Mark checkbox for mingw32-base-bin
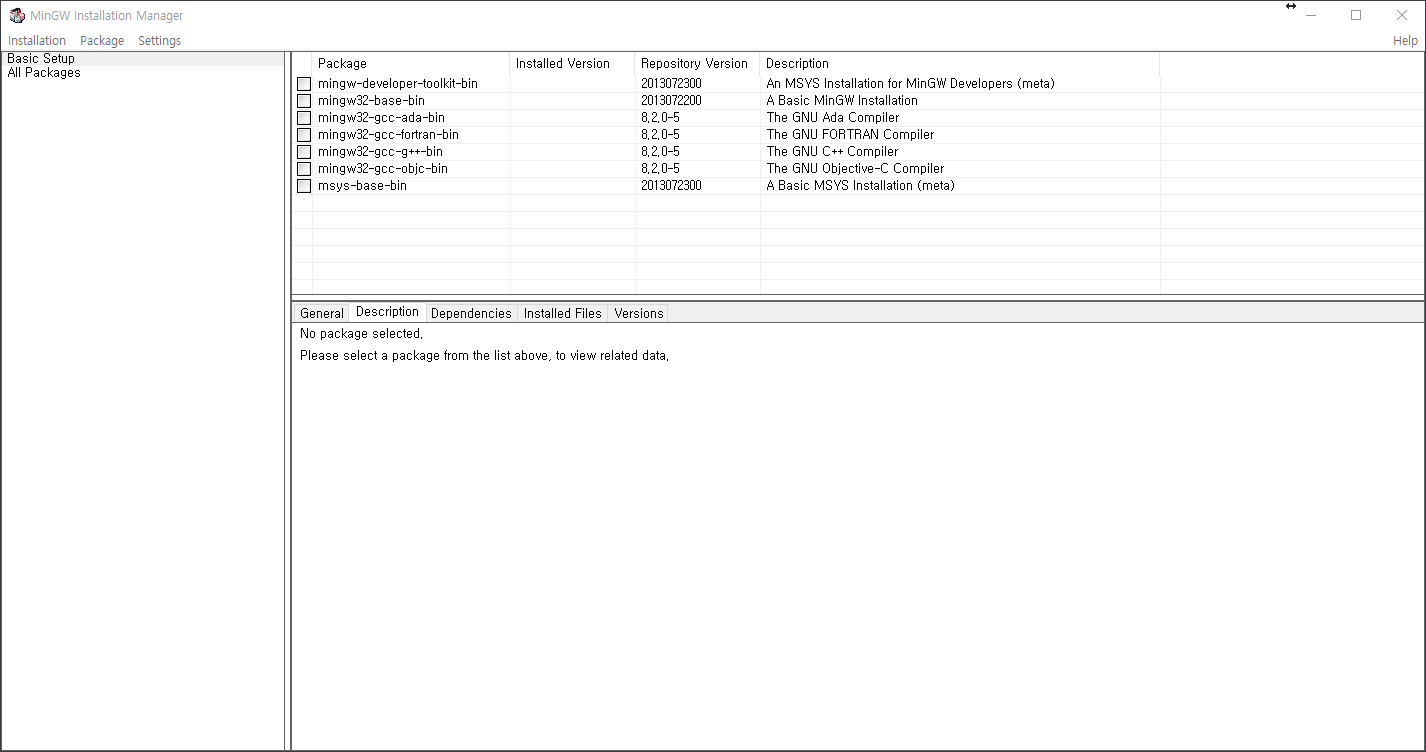This screenshot has height=752, width=1426. (304, 101)
